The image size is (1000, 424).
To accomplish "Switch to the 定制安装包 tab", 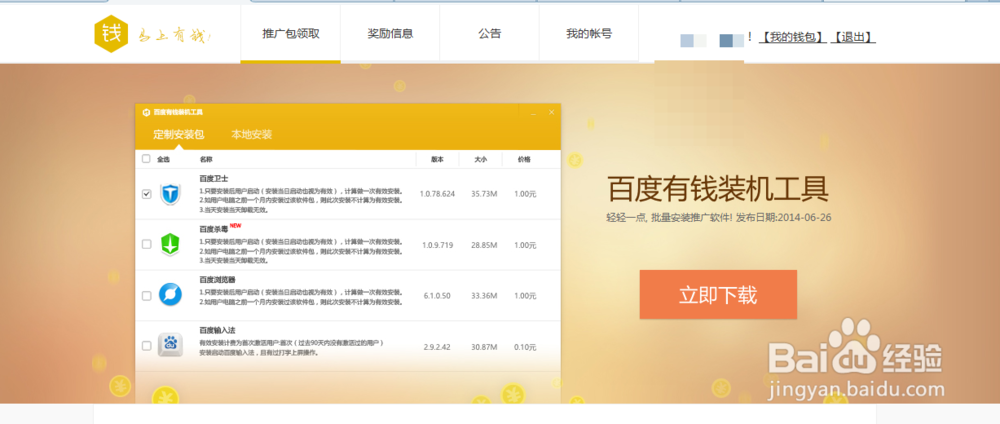I will 179,135.
